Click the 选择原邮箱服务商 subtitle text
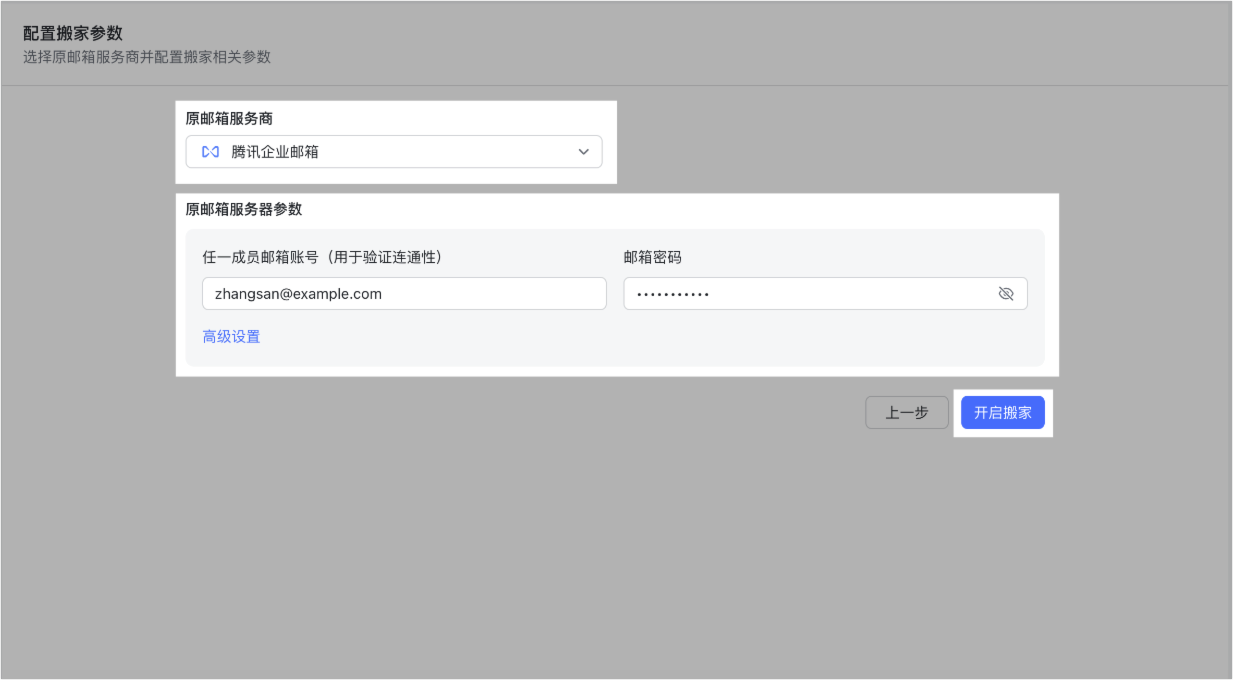Viewport: 1233px width, 680px height. 147,57
